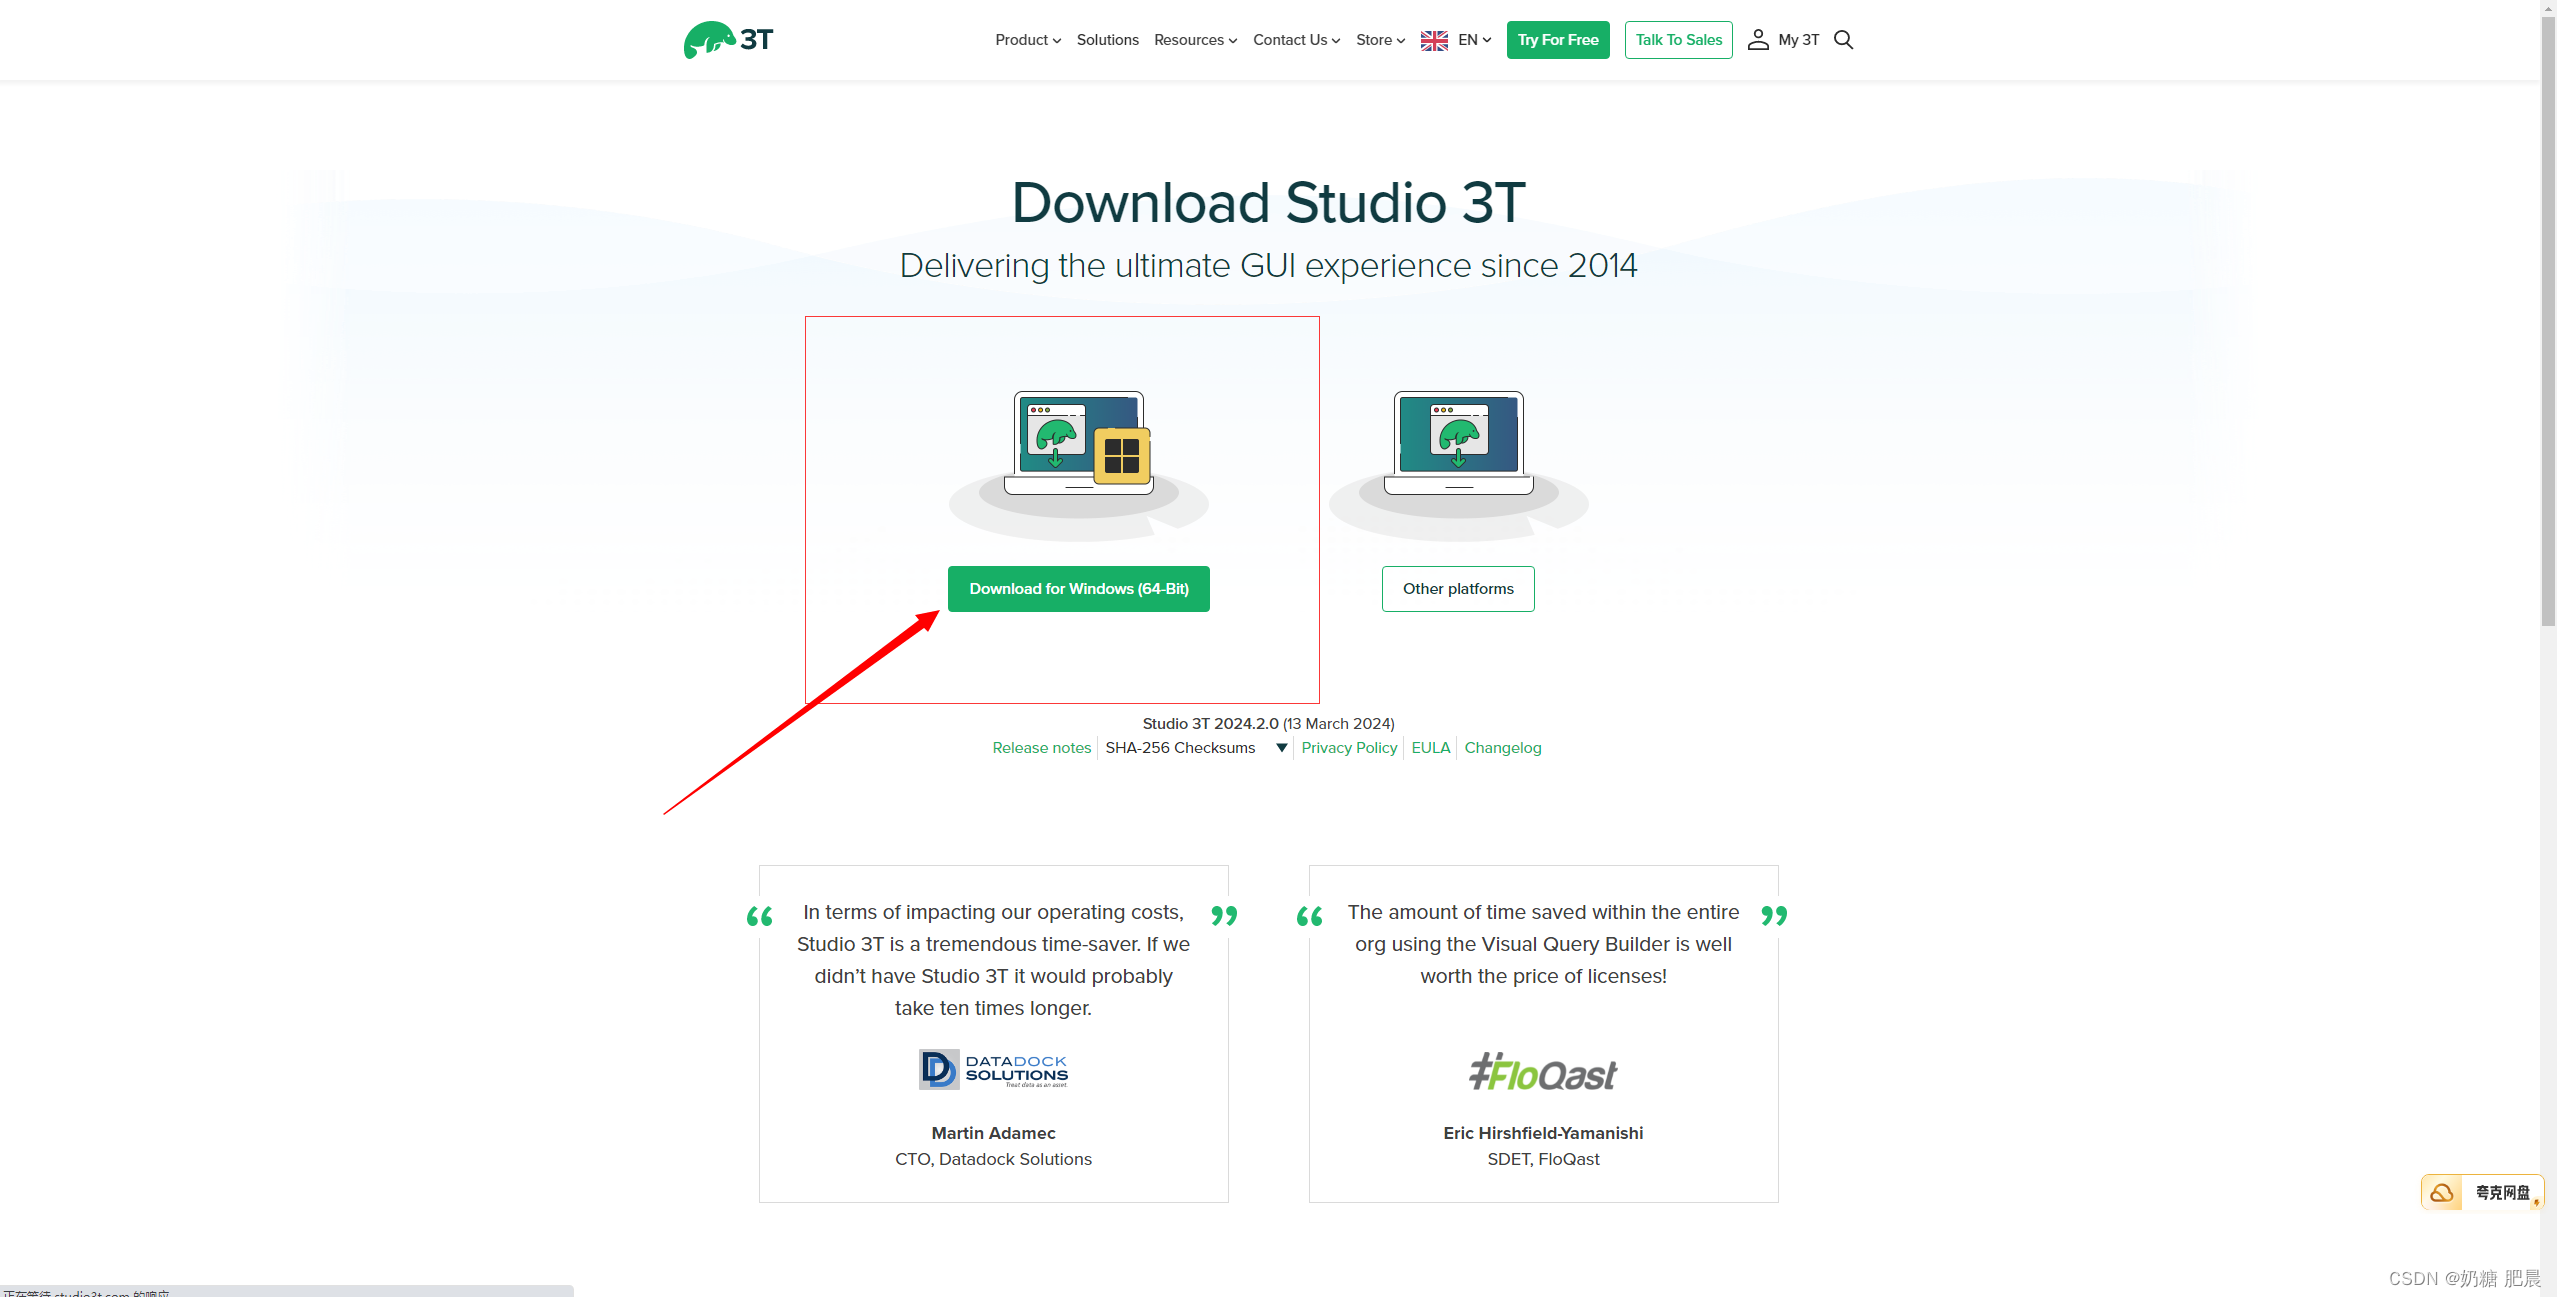
Task: Open the Quark netdisk floating widget
Action: 2482,1192
